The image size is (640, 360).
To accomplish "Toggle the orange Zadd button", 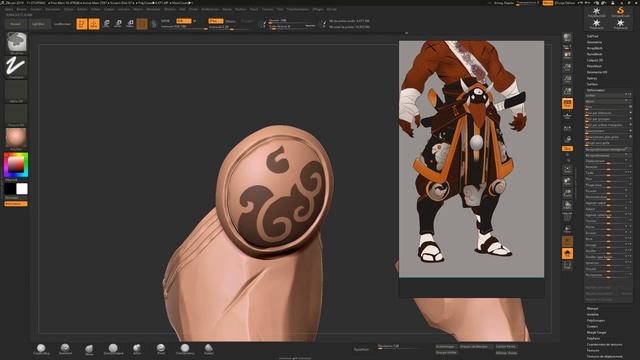I will 216,21.
